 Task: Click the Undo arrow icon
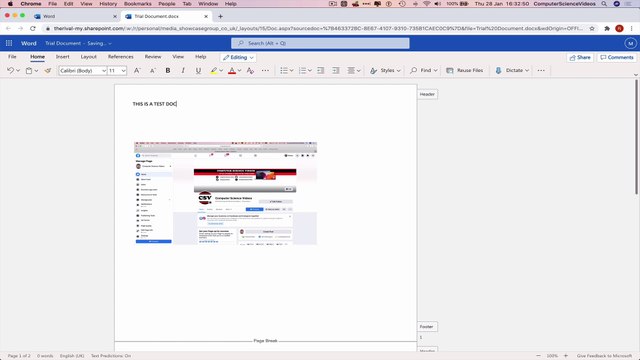[10, 71]
